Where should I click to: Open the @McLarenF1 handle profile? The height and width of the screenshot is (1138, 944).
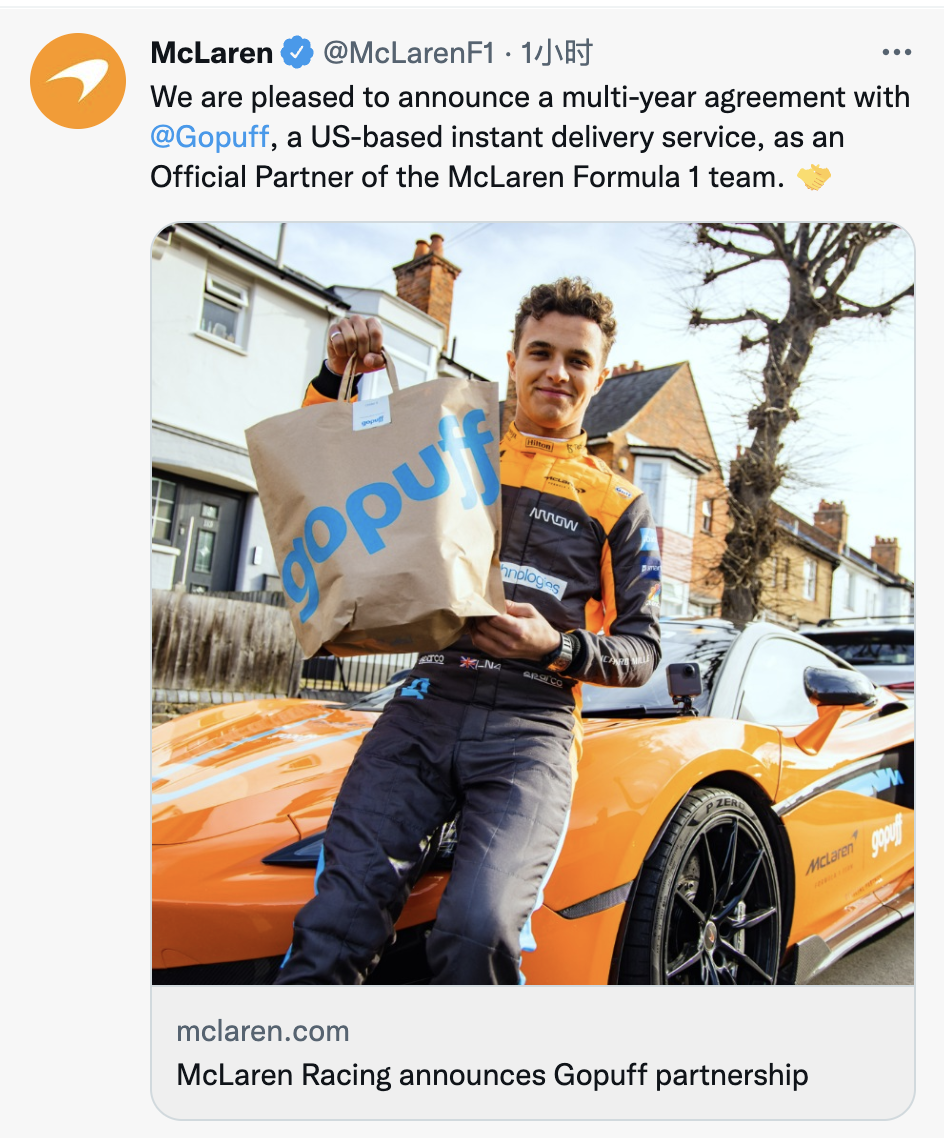[409, 53]
